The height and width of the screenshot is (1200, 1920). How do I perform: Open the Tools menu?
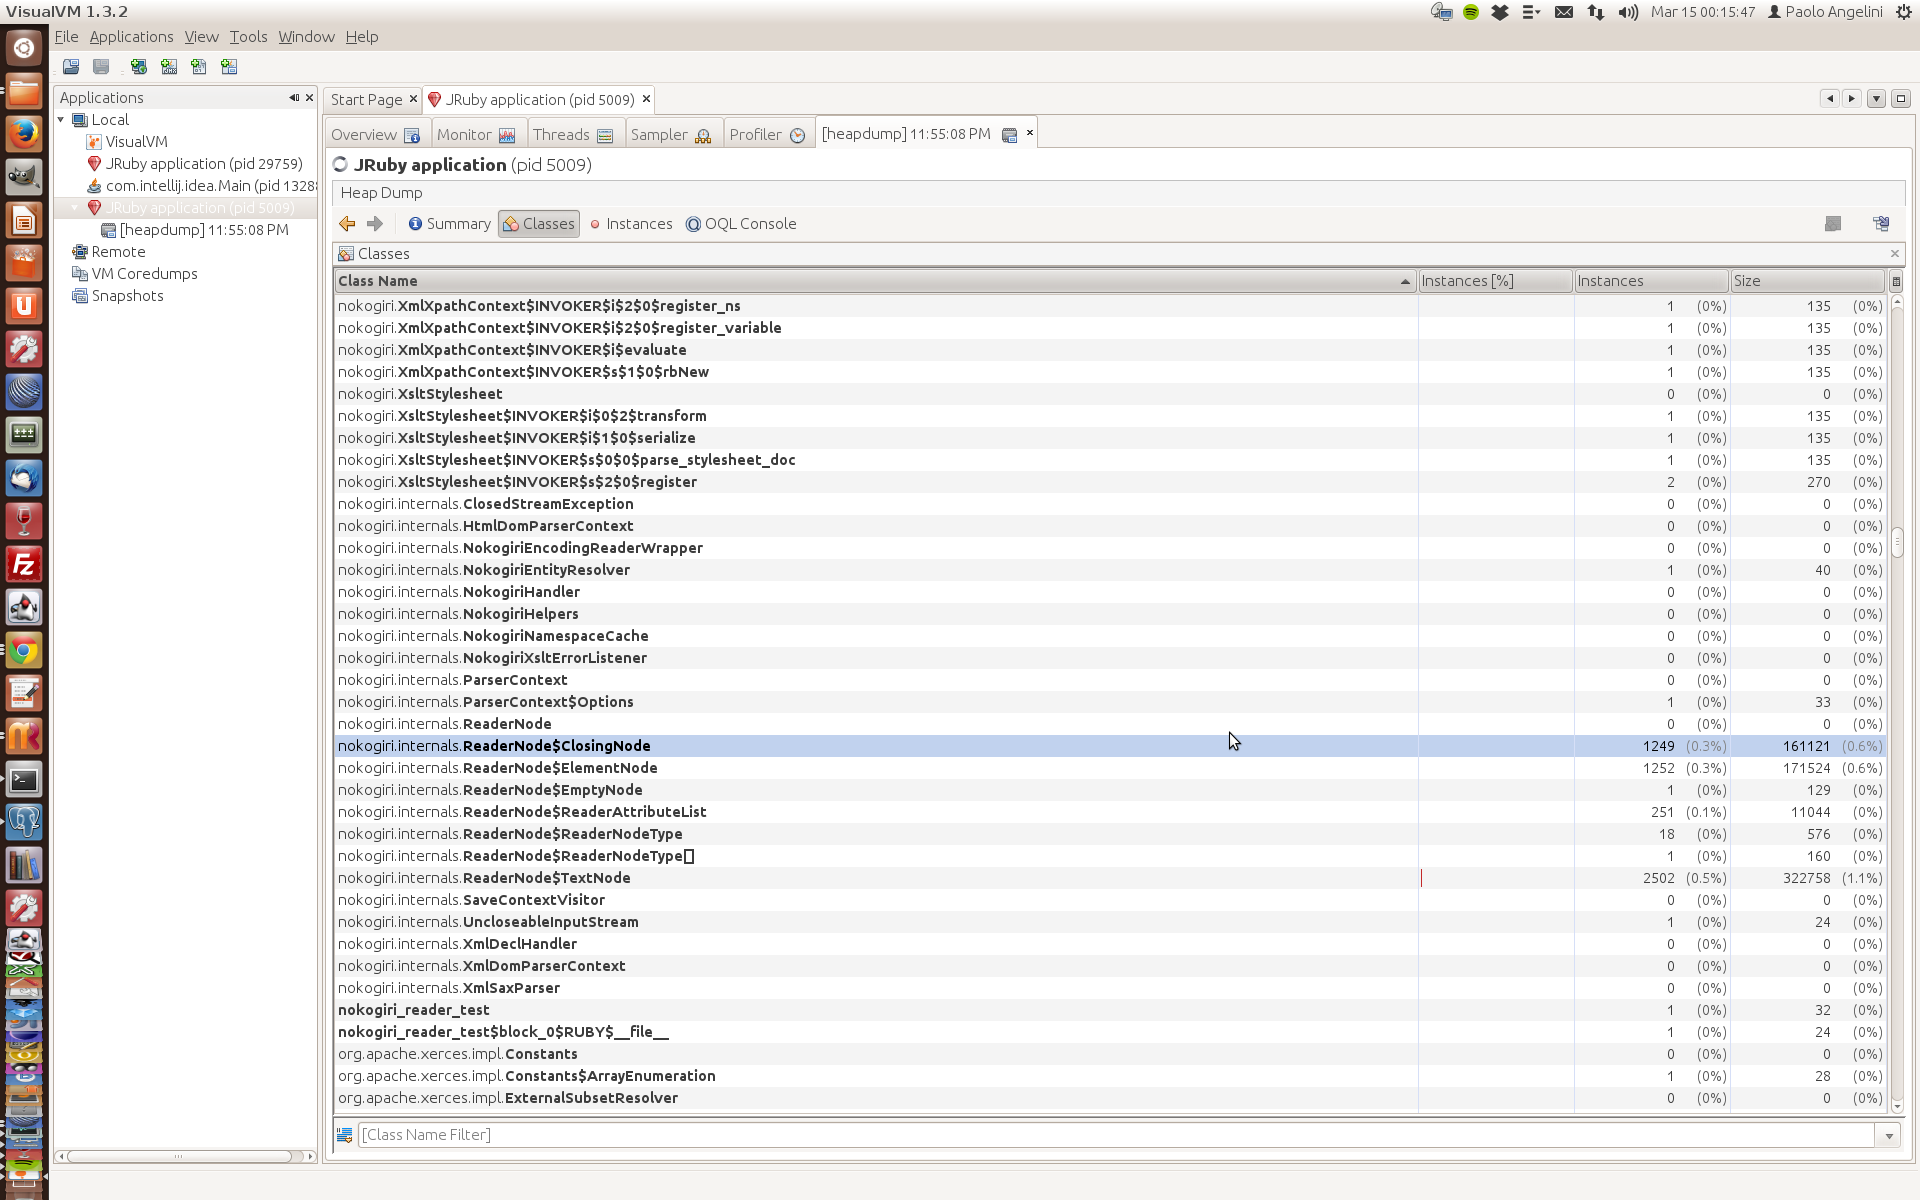pyautogui.click(x=248, y=37)
